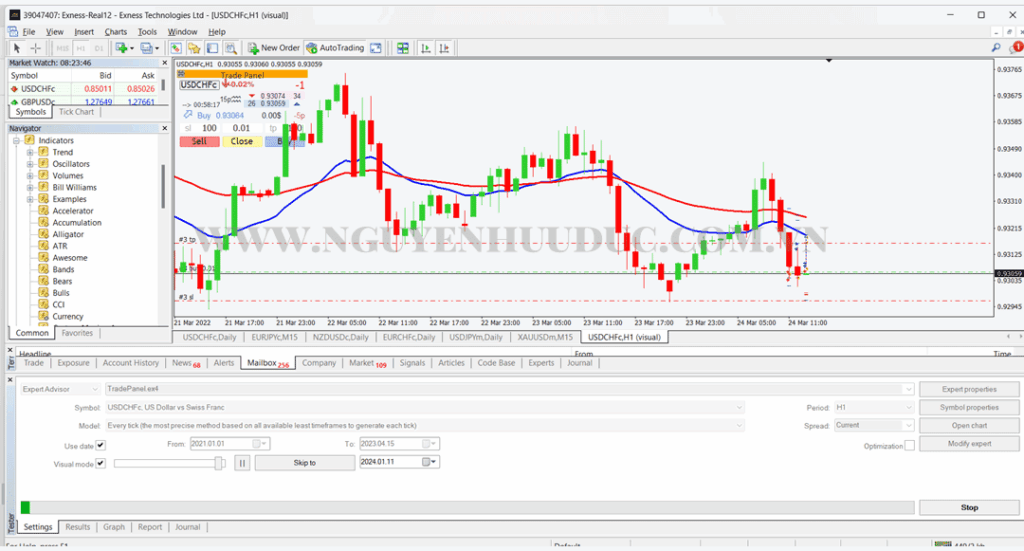Toggle the Visual mode checkbox

101,463
